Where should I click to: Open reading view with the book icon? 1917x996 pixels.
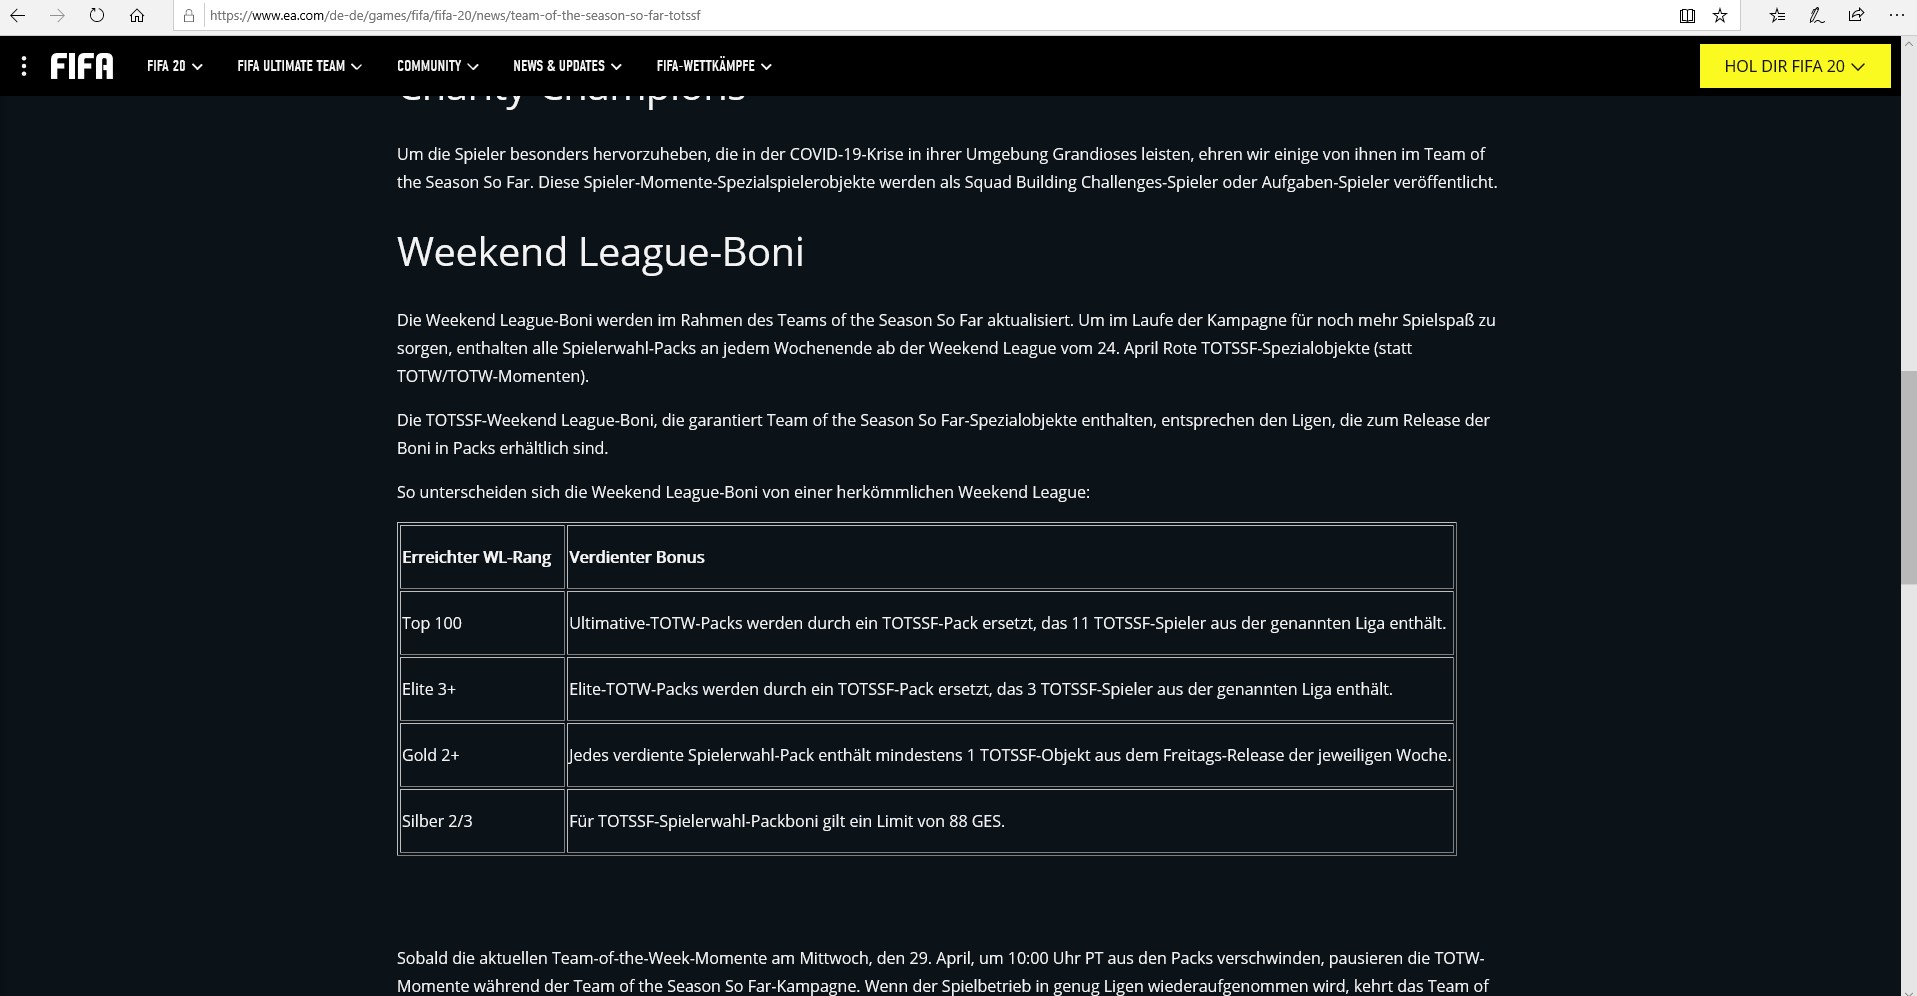[1687, 16]
